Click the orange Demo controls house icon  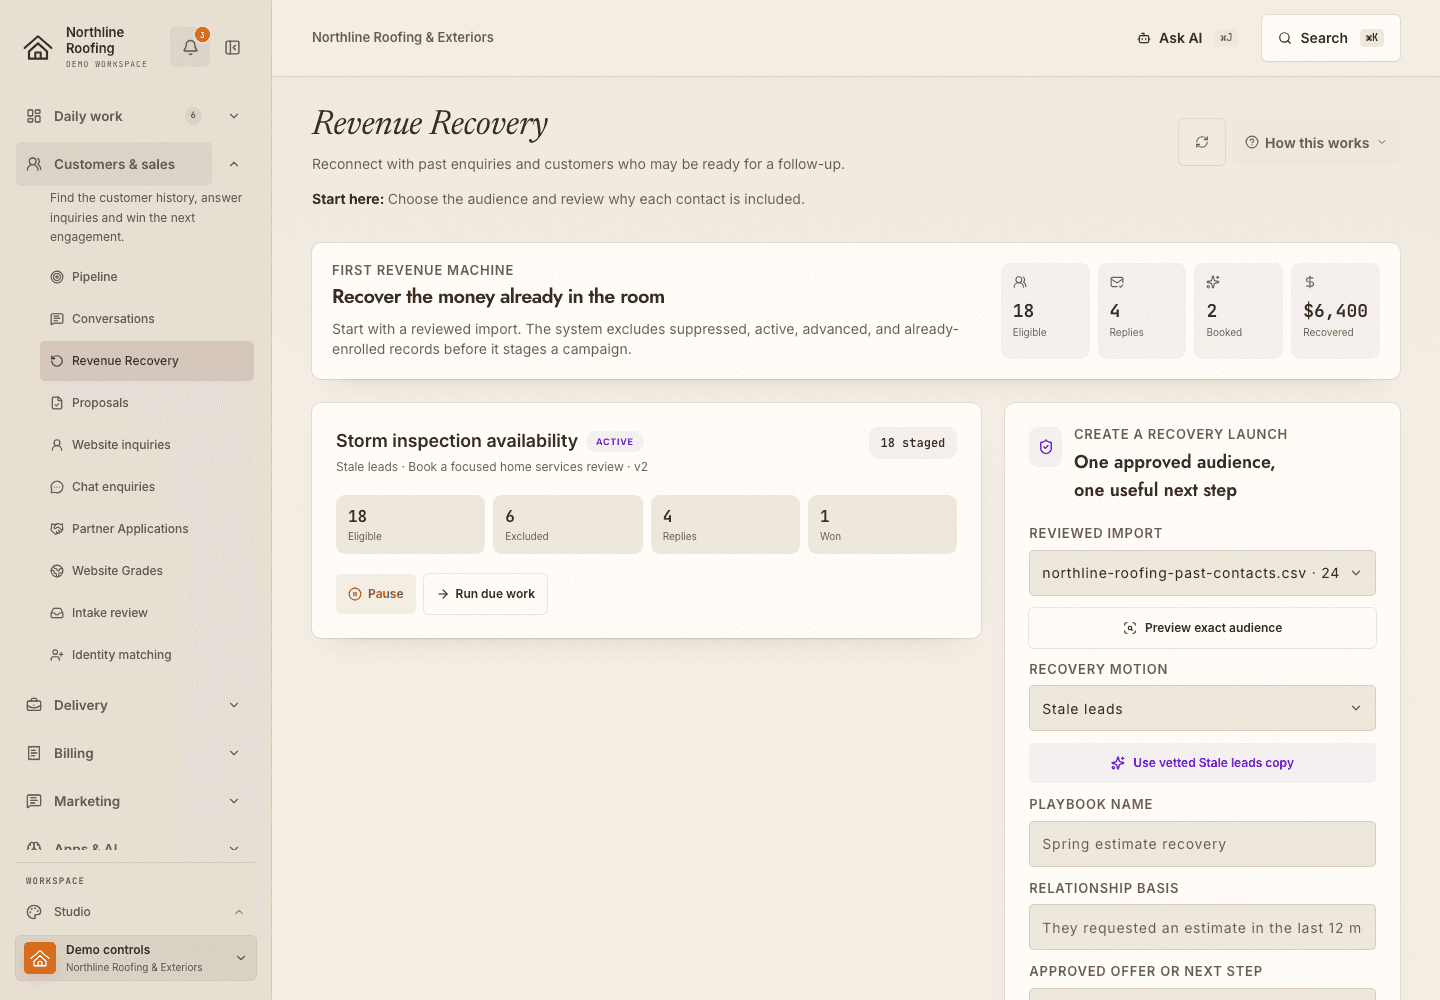[x=40, y=958]
